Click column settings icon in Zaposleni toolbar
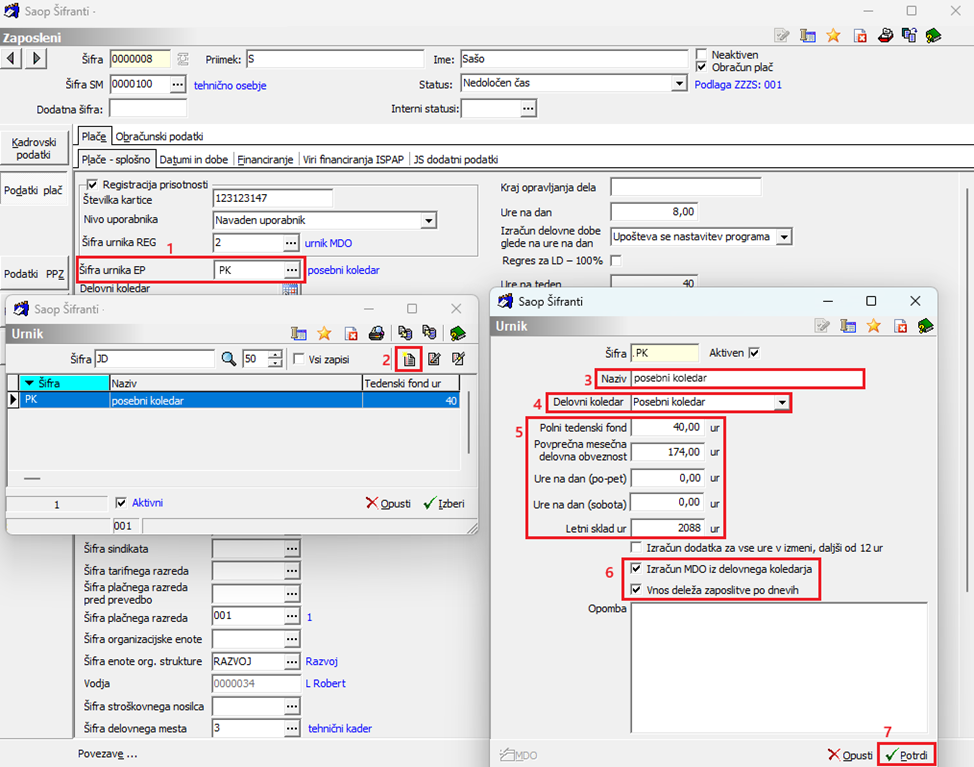Image resolution: width=974 pixels, height=767 pixels. point(808,36)
